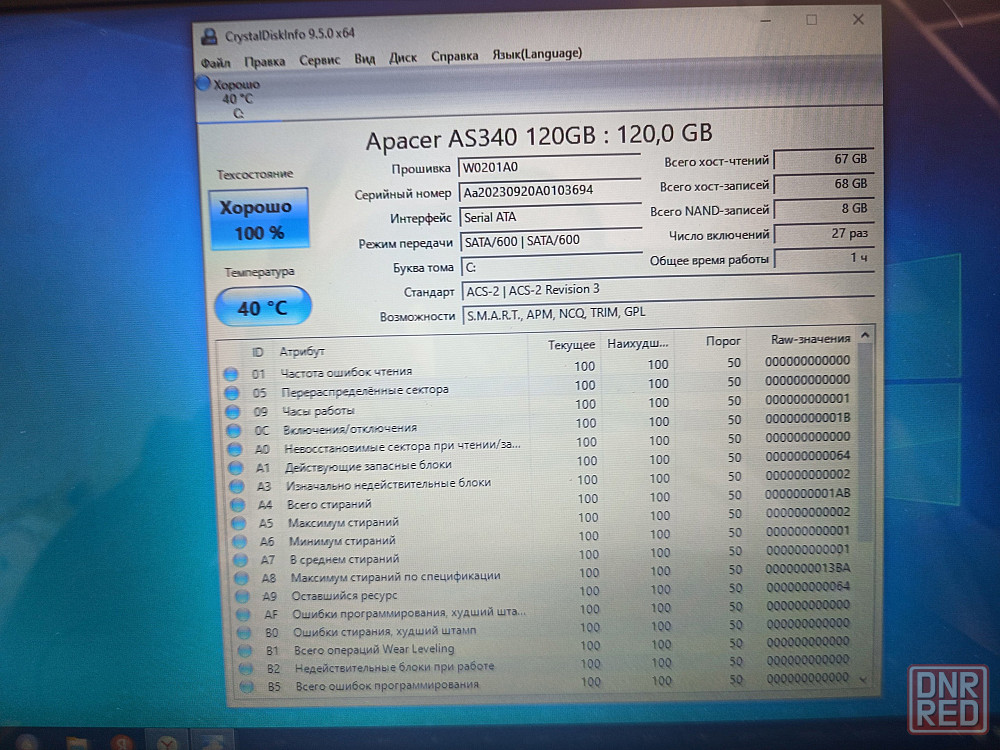Select the row 'Частота ошибок чтения'
This screenshot has width=1000, height=750.
[x=539, y=368]
